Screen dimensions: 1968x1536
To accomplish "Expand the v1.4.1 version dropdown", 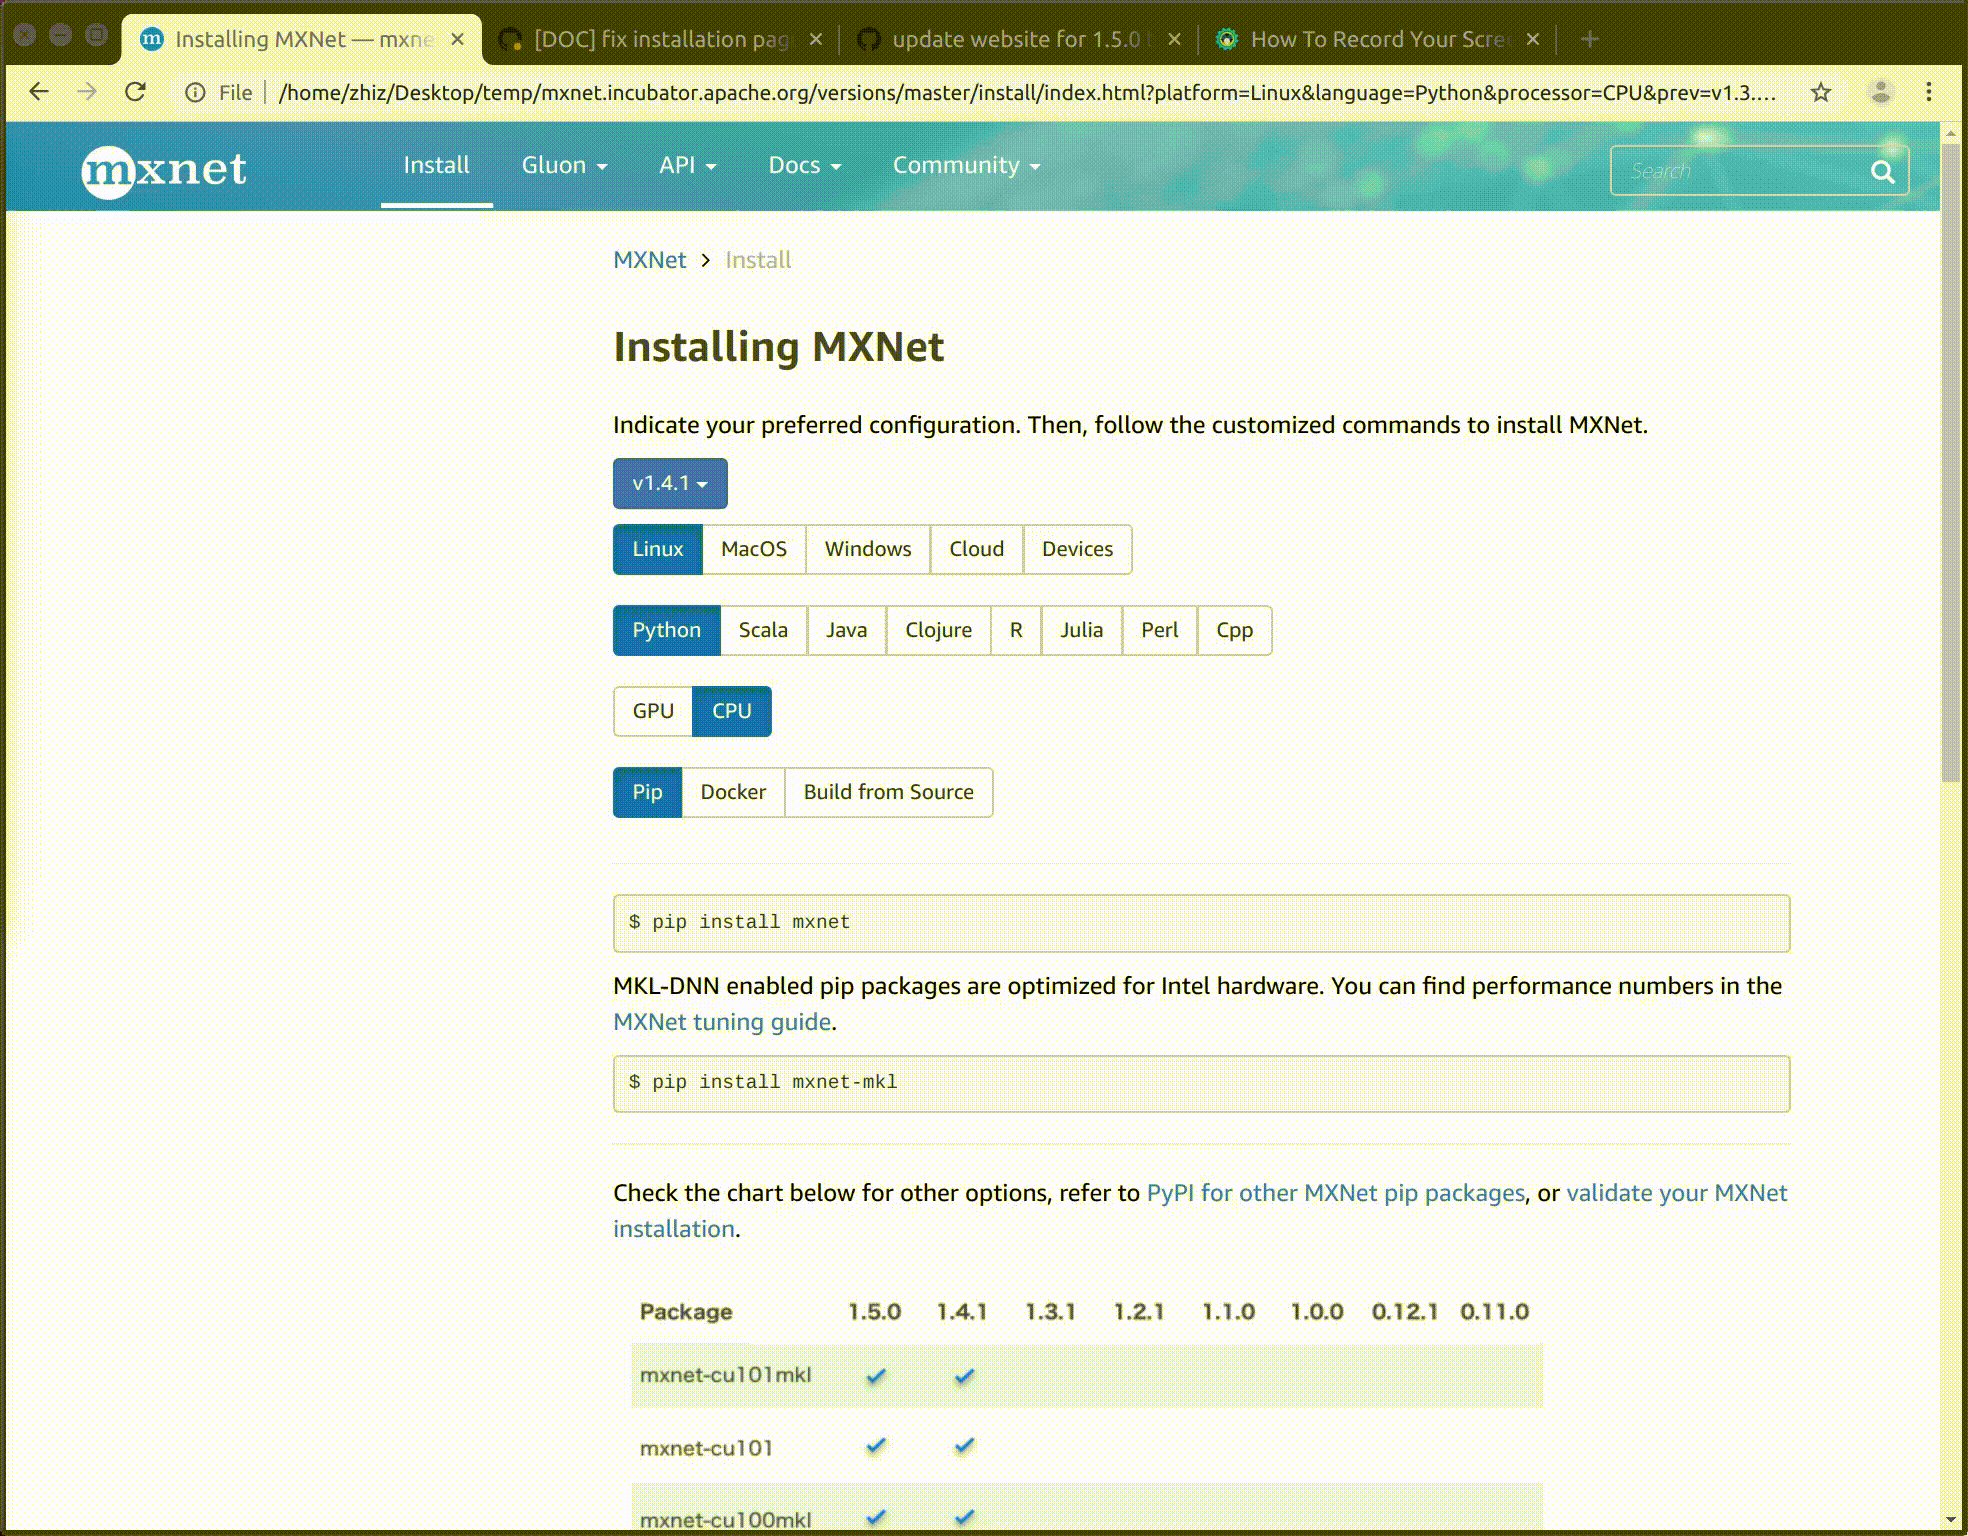I will (x=669, y=484).
